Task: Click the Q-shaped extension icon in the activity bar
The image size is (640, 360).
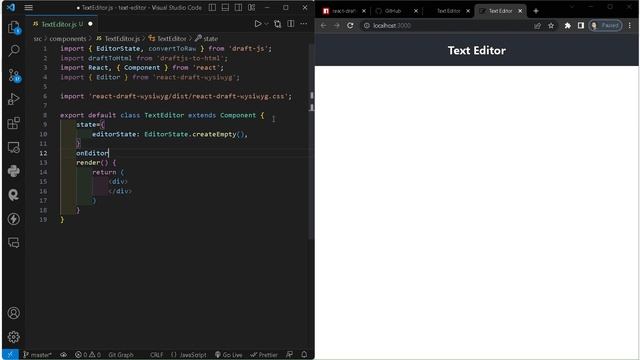Action: coord(14,195)
